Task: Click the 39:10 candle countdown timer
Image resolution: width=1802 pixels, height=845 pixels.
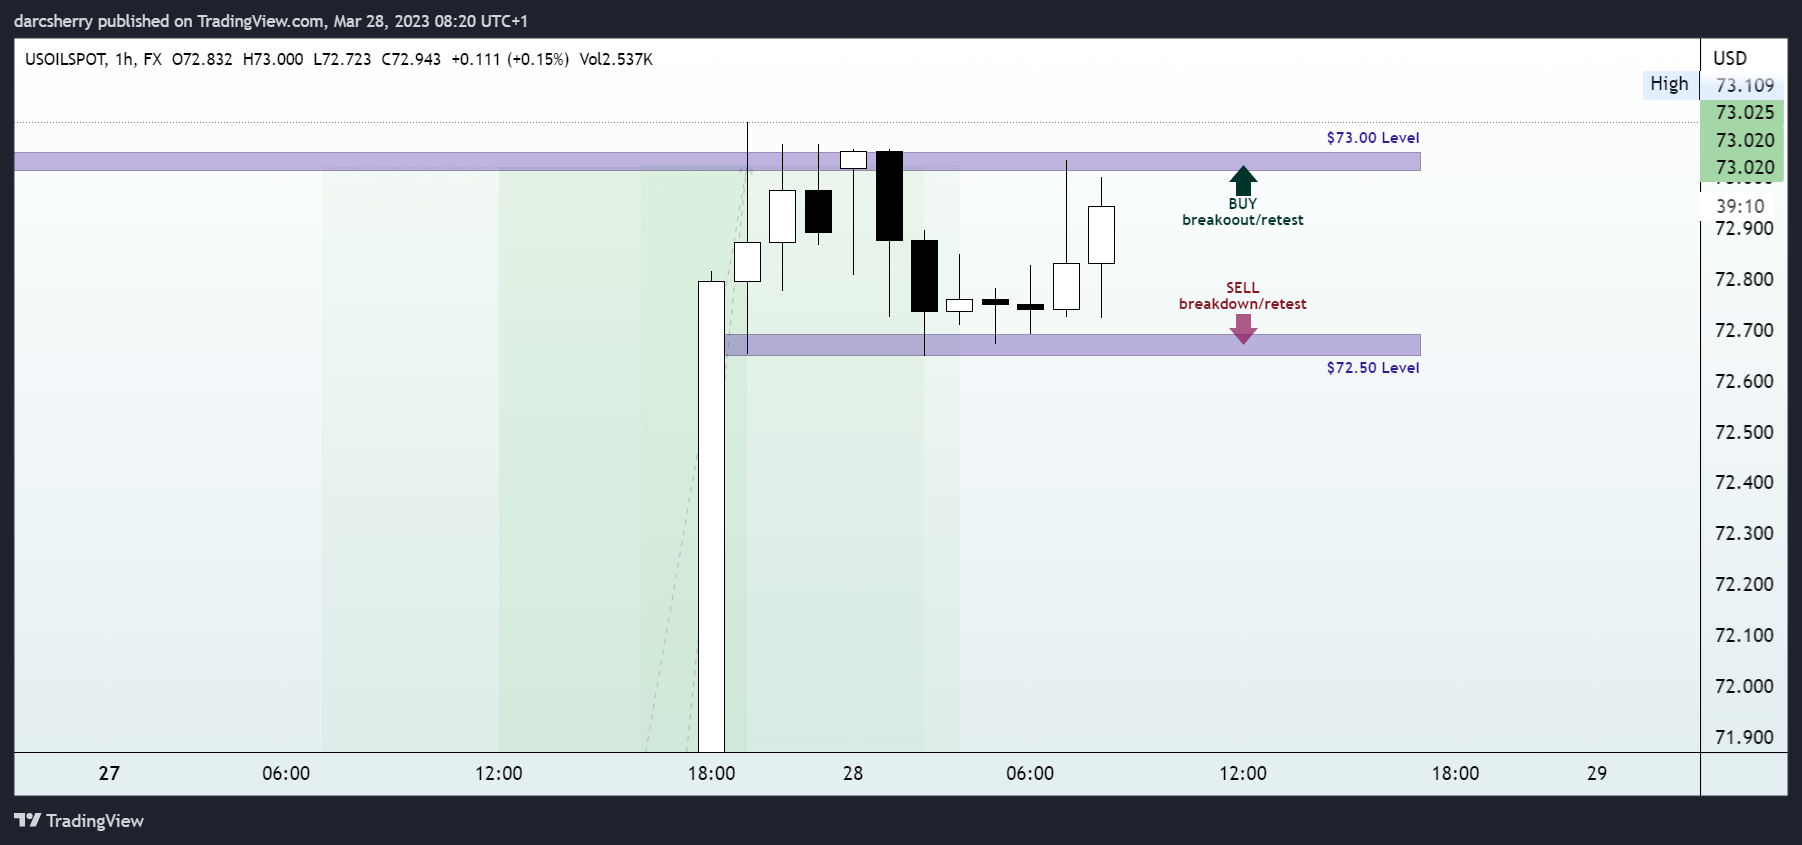Action: coord(1741,206)
